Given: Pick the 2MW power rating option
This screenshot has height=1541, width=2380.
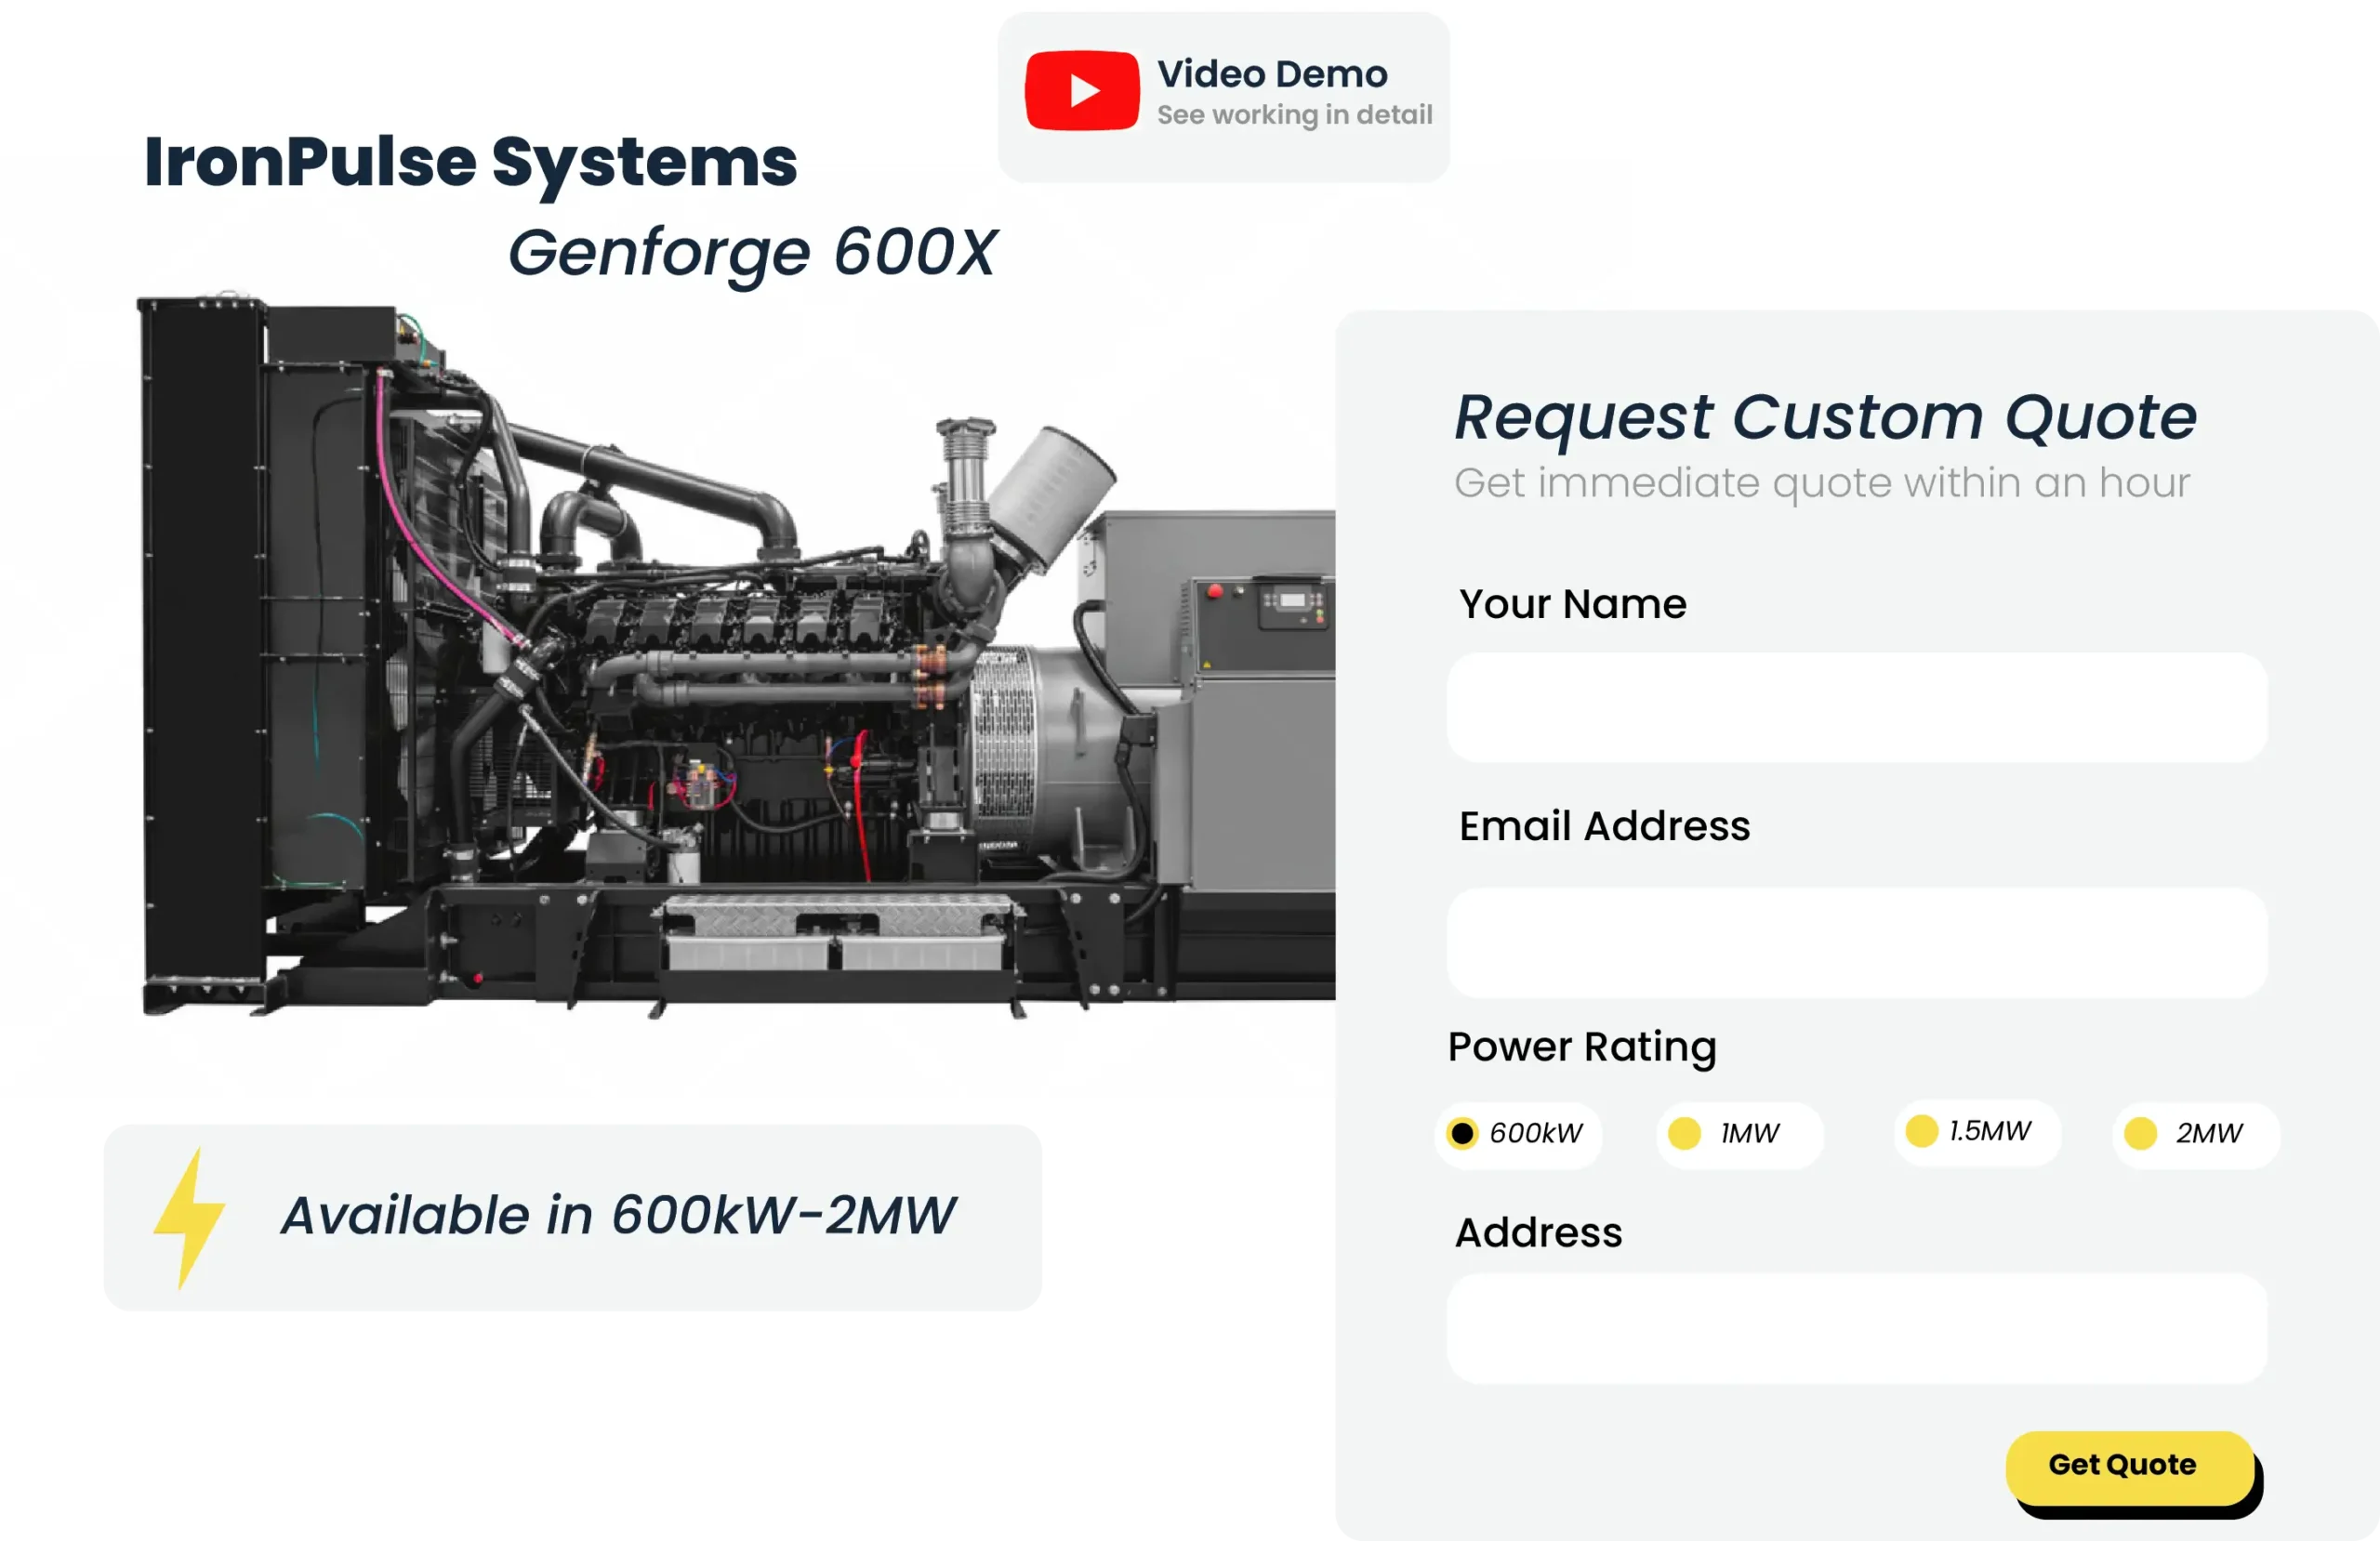Looking at the screenshot, I should pyautogui.click(x=2196, y=1133).
